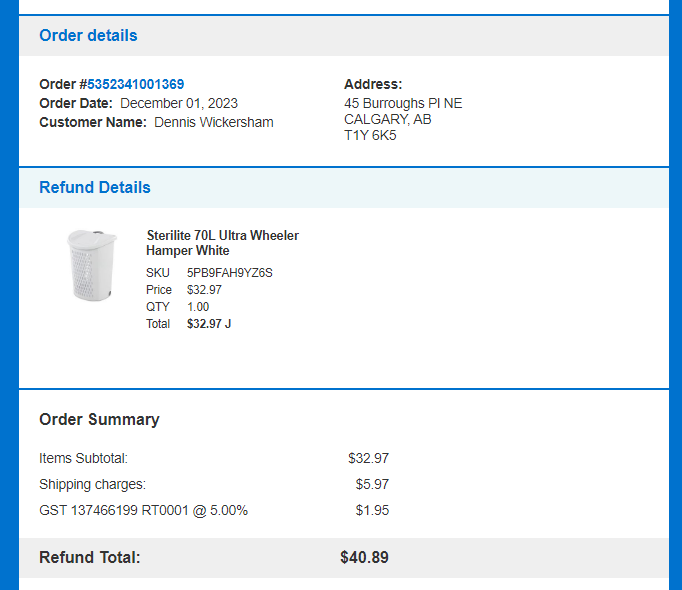Click the Refund Total amount $40.89
The width and height of the screenshot is (682, 590).
[364, 557]
